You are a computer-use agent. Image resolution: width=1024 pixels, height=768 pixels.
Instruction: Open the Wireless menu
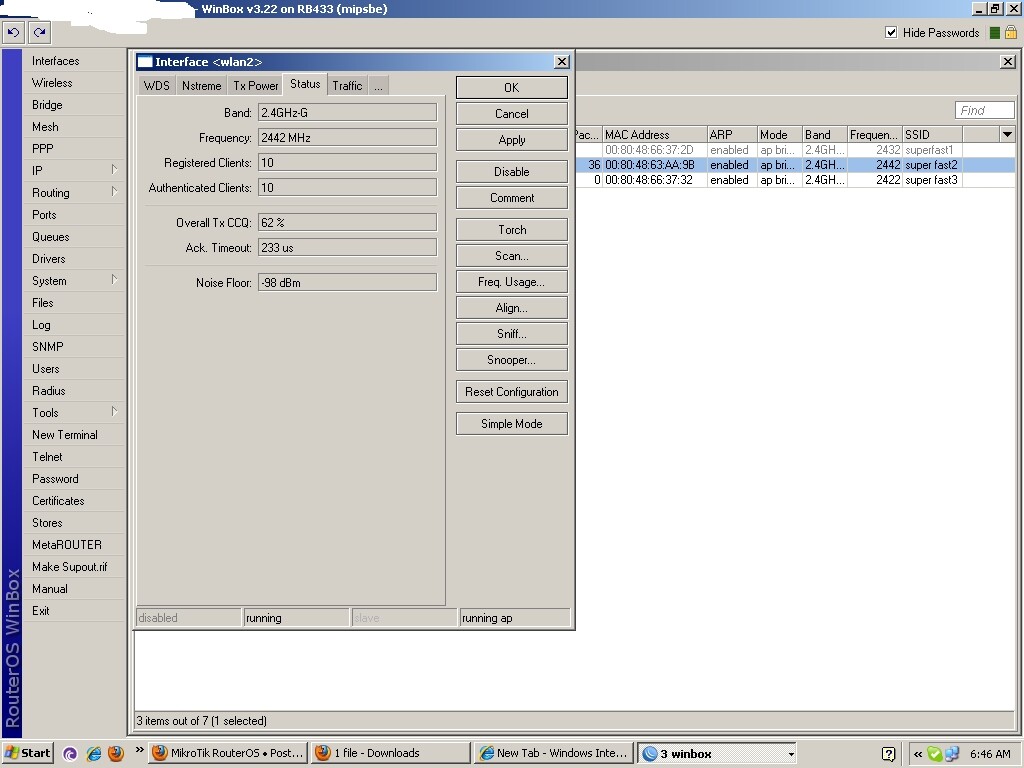52,83
